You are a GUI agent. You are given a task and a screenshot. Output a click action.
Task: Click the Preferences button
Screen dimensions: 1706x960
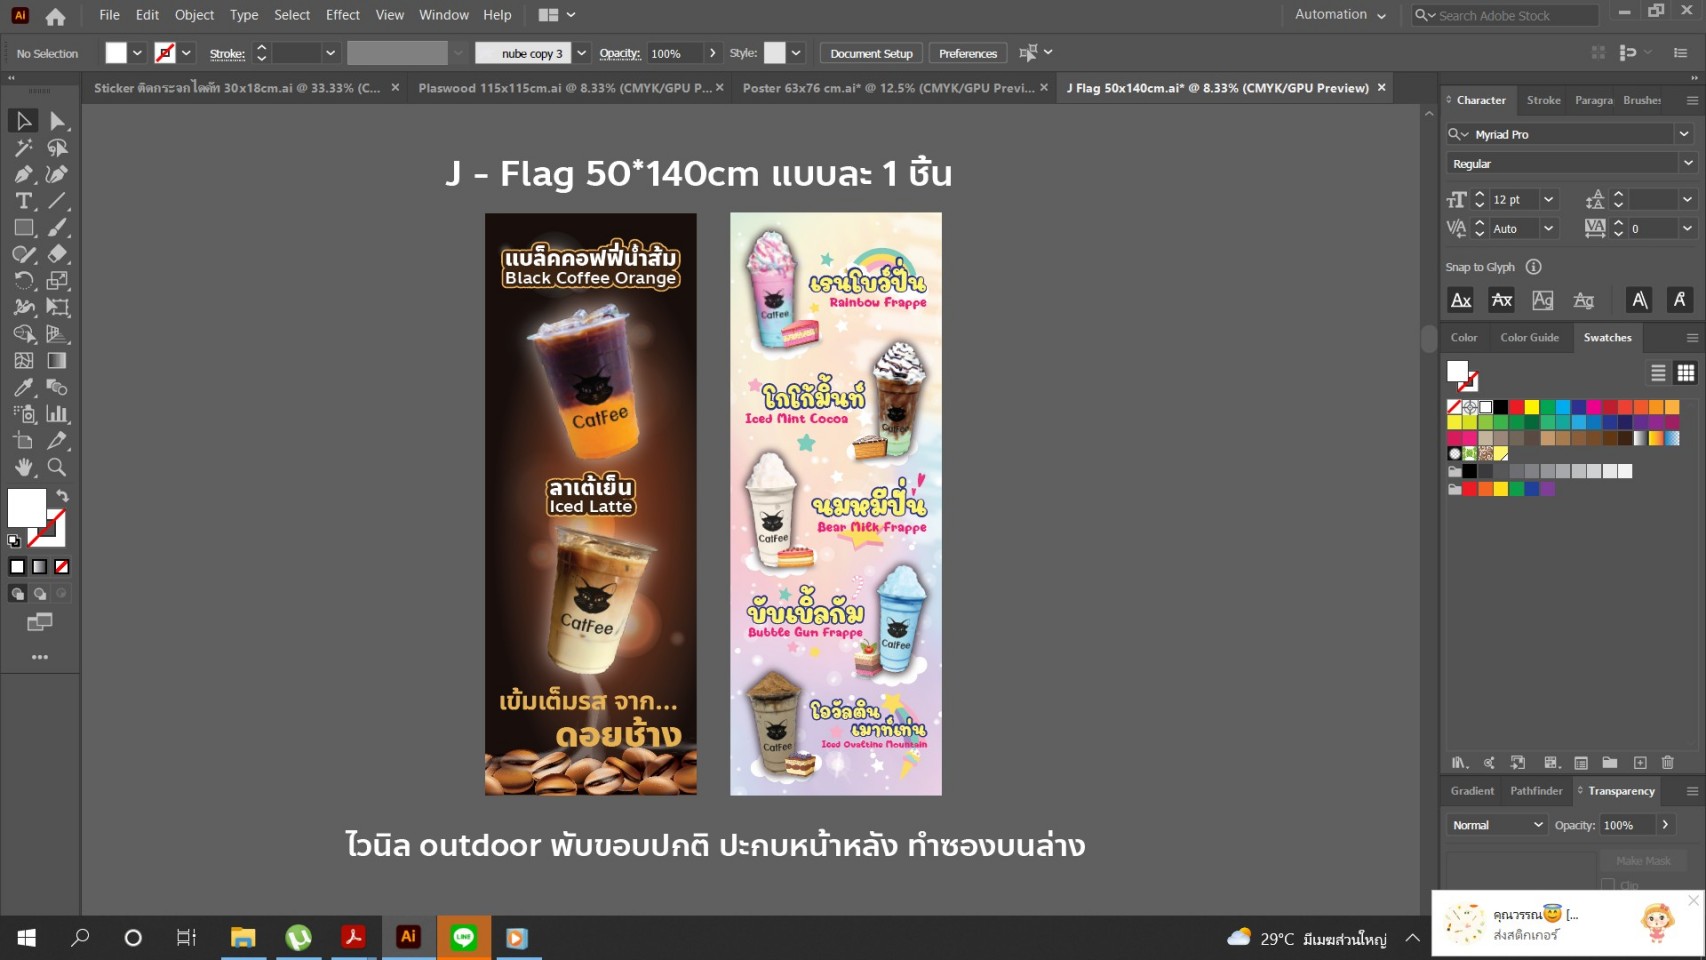[967, 53]
